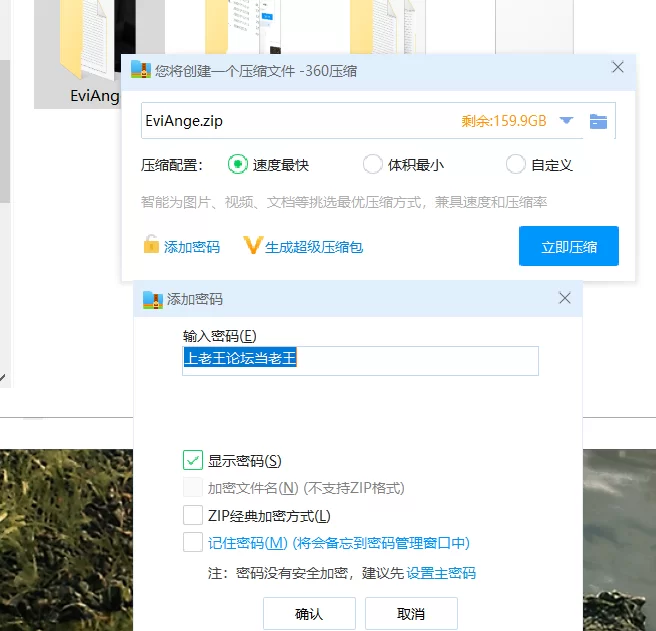656x631 pixels.
Task: Click the unlocked padlock icon beside 添加密码
Action: pos(151,245)
